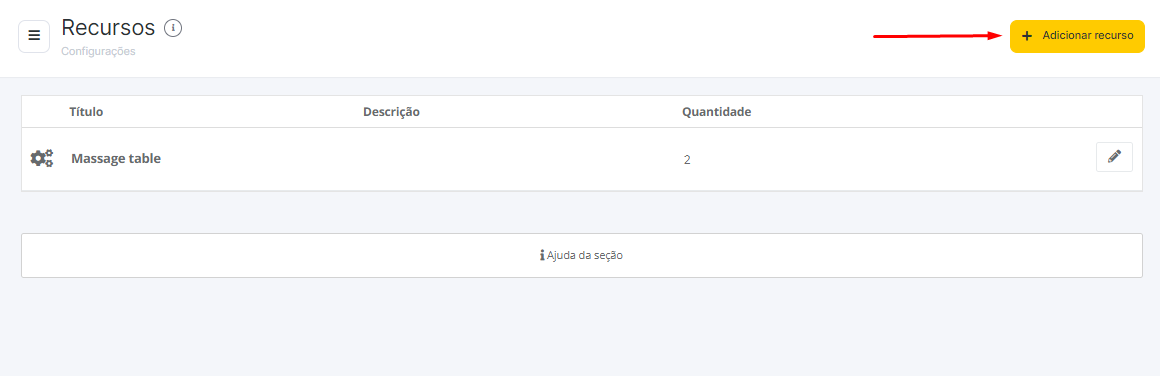This screenshot has height=376, width=1160.
Task: Open the hamburger navigation menu
Action: [34, 36]
